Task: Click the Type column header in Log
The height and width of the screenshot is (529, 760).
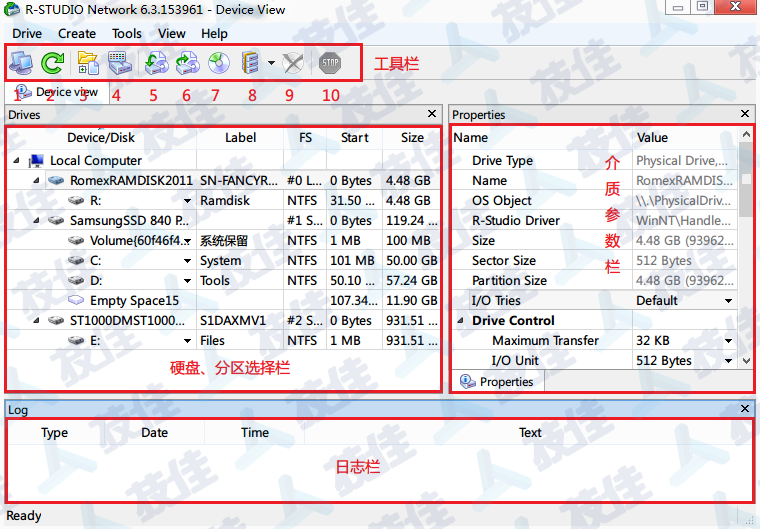Action: 54,433
